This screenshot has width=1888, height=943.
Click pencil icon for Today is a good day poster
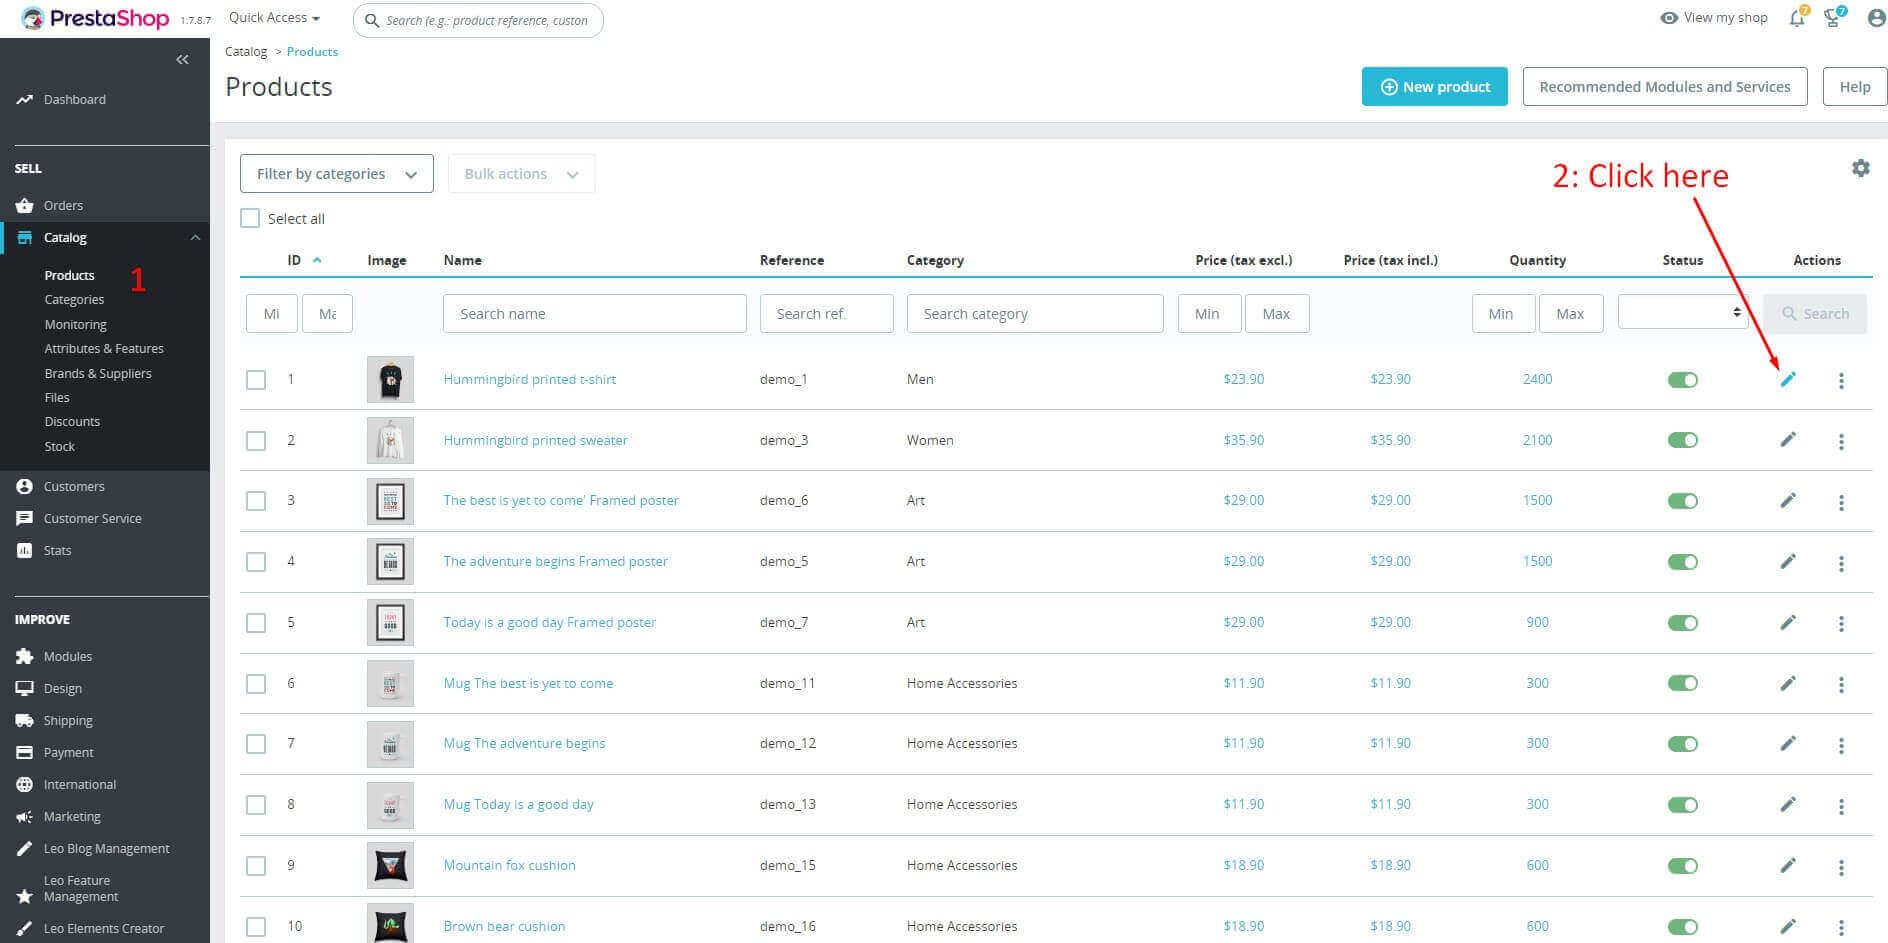(x=1788, y=622)
